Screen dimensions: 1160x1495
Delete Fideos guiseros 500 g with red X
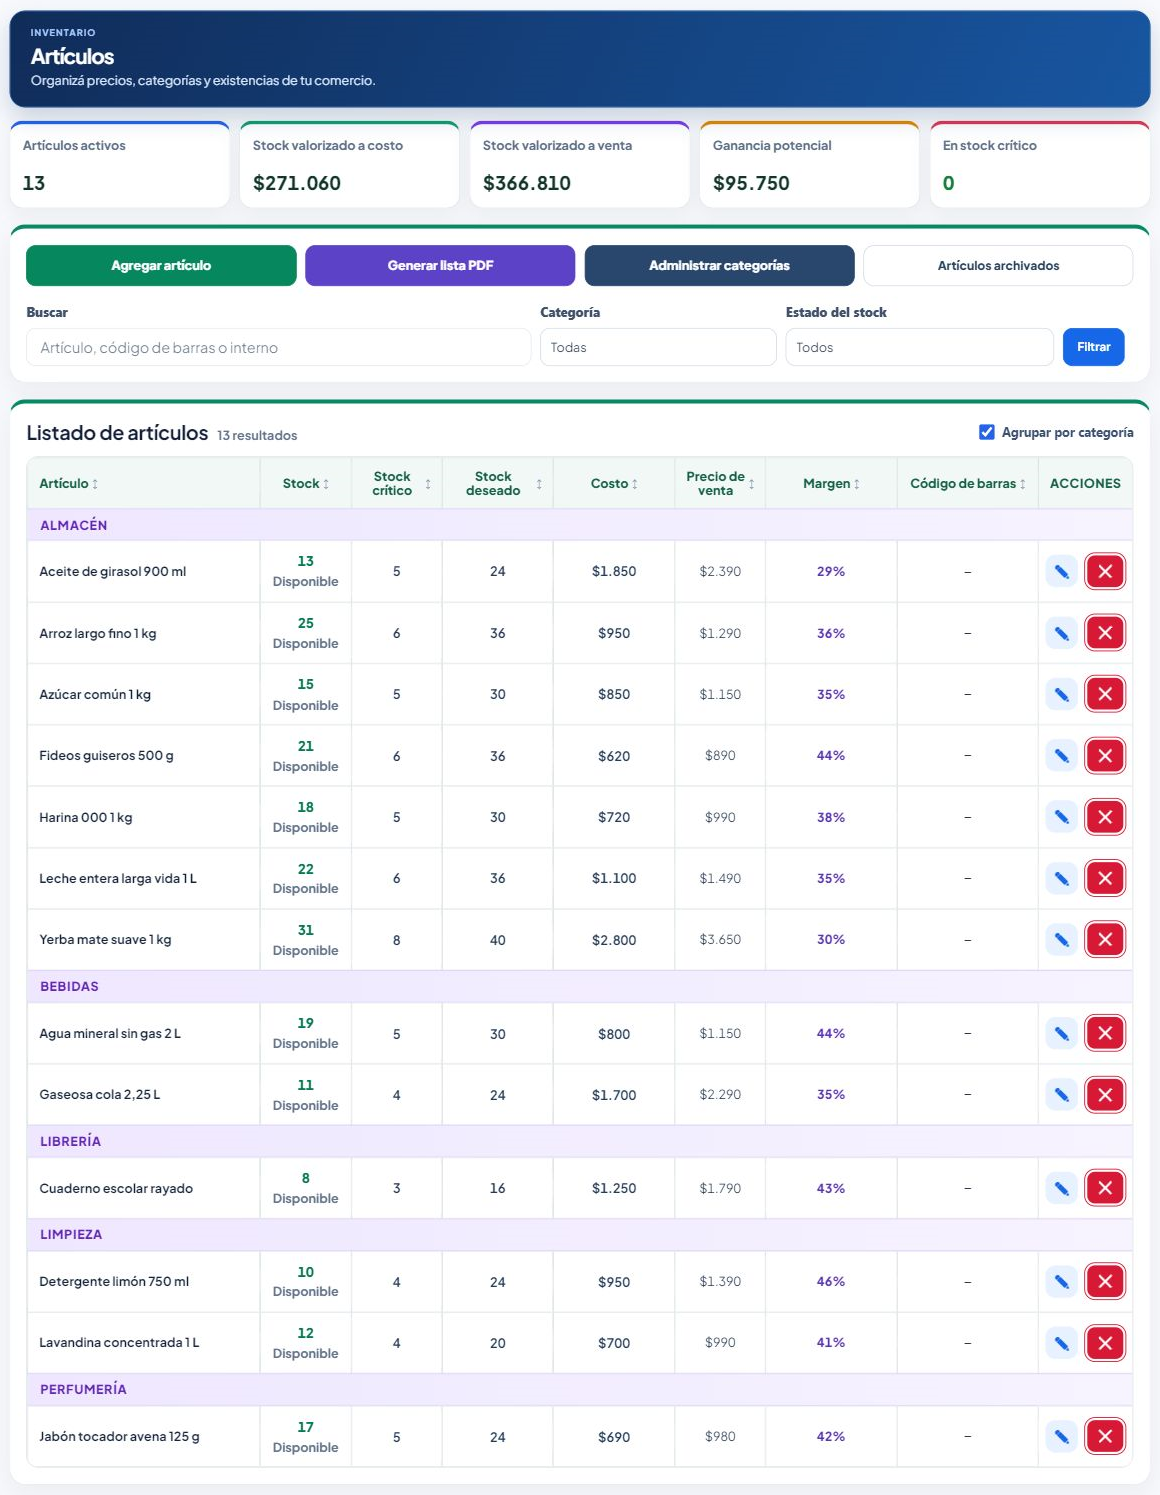(x=1105, y=756)
